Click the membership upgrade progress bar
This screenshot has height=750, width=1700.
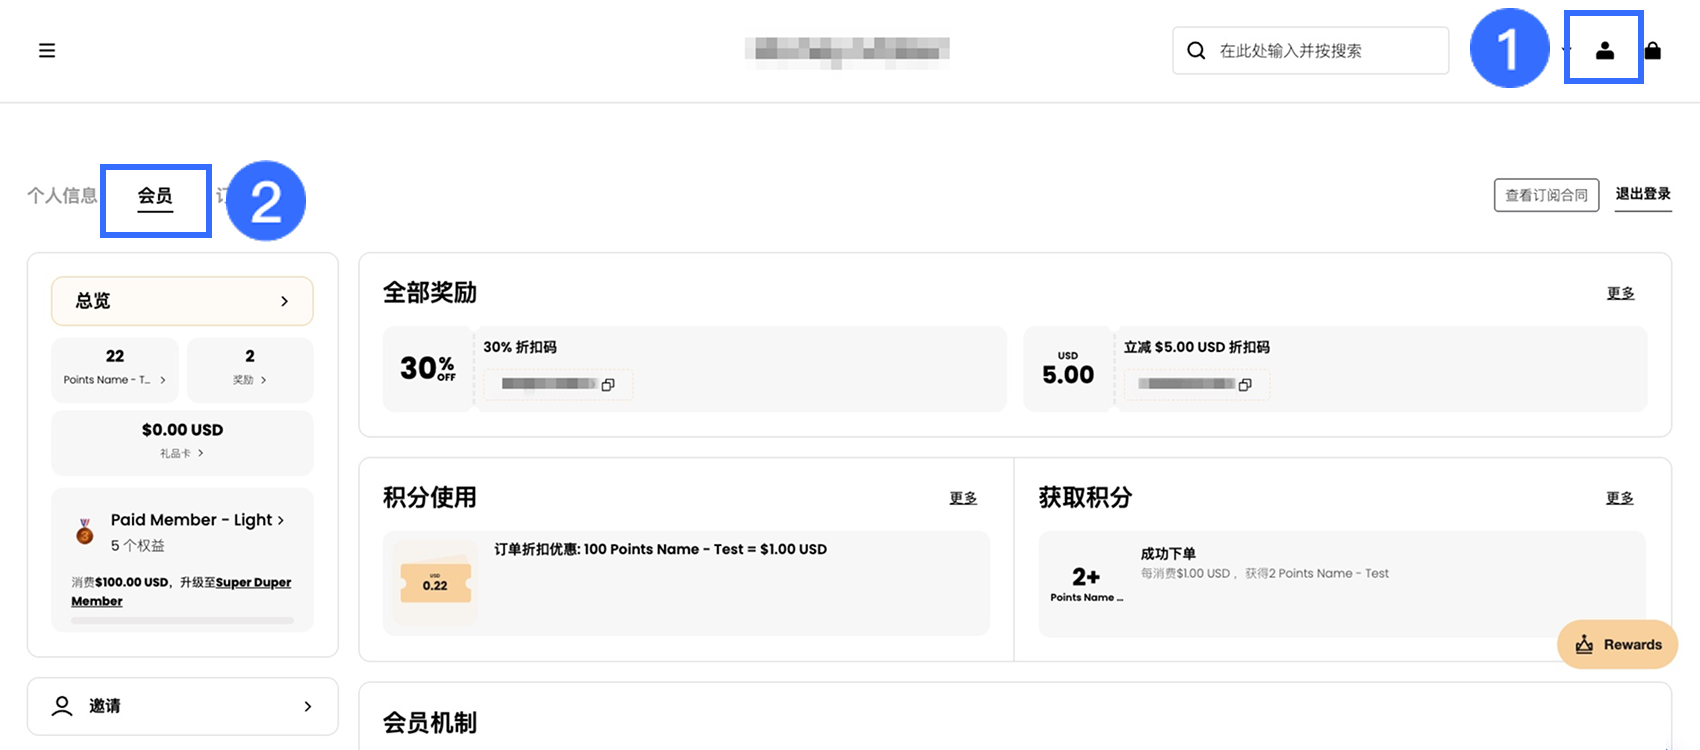[182, 621]
